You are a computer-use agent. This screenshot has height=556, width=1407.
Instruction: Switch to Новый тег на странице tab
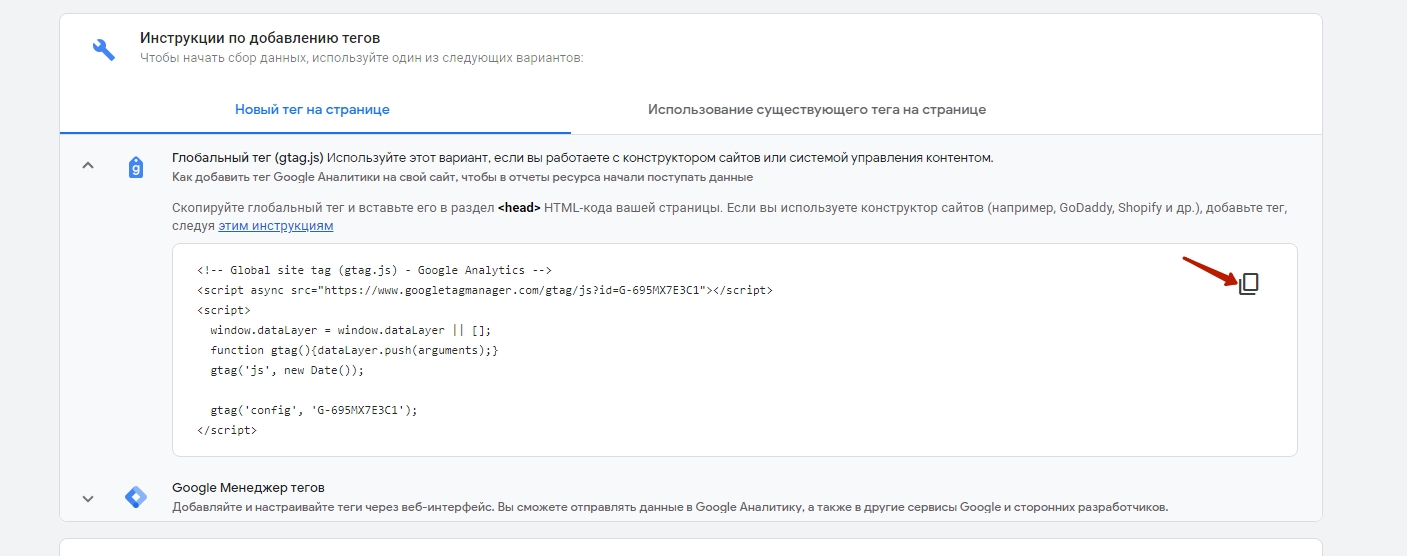pyautogui.click(x=312, y=109)
